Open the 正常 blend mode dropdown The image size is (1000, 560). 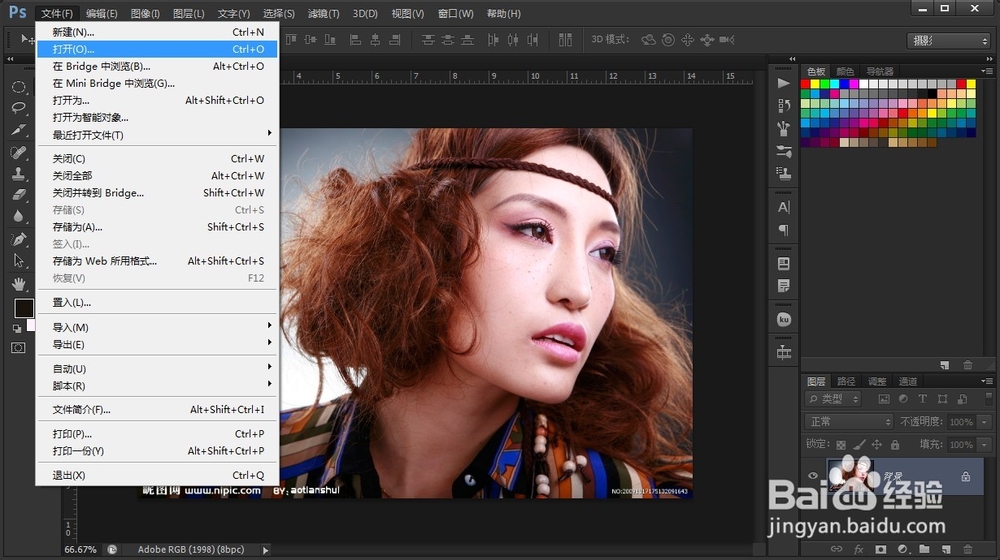(x=850, y=422)
